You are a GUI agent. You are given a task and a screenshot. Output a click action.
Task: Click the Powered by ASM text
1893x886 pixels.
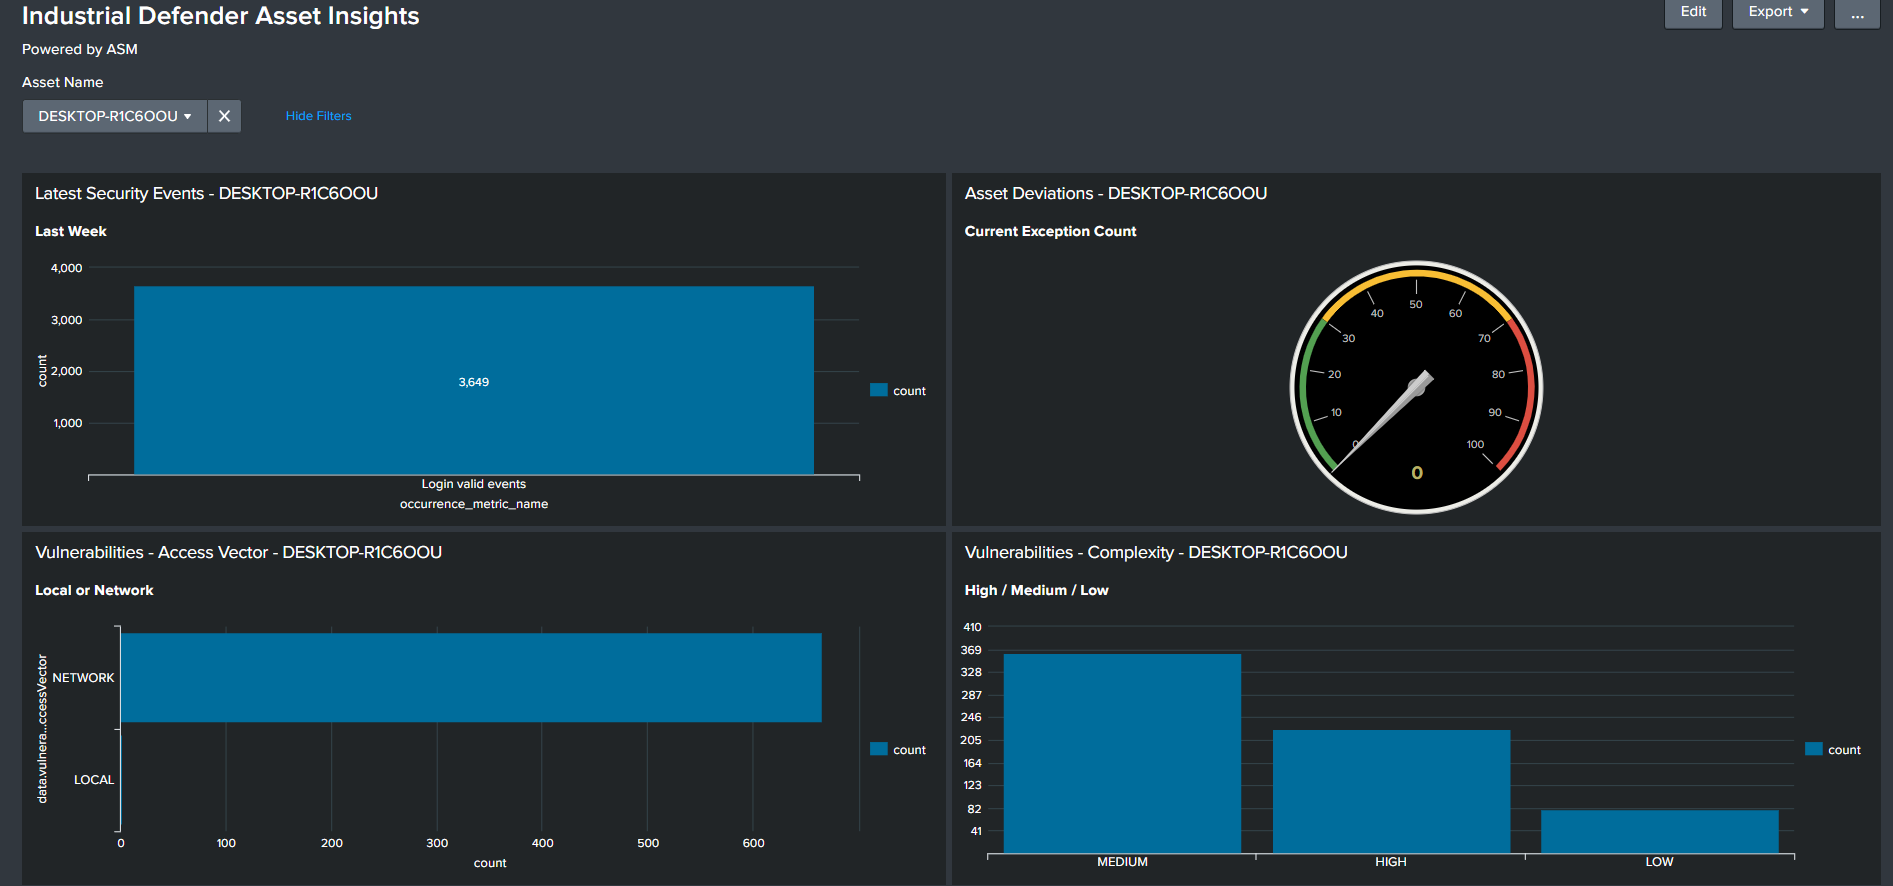pos(80,49)
